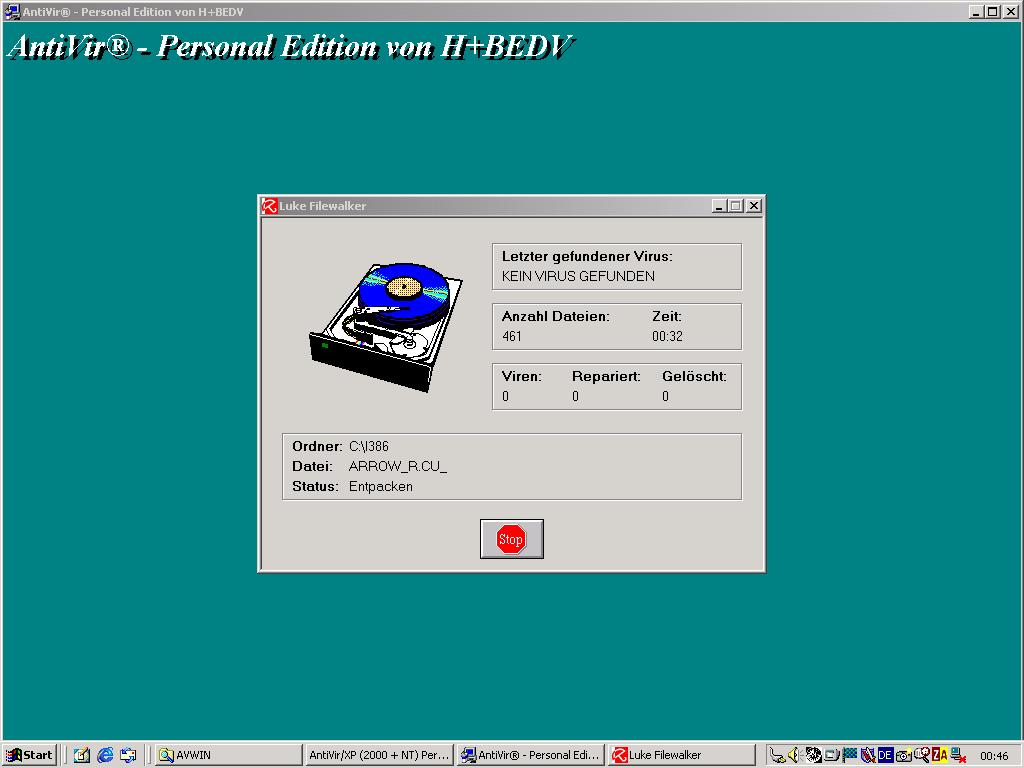The width and height of the screenshot is (1024, 768).
Task: Click the Stop button to halt the scan
Action: tap(511, 539)
